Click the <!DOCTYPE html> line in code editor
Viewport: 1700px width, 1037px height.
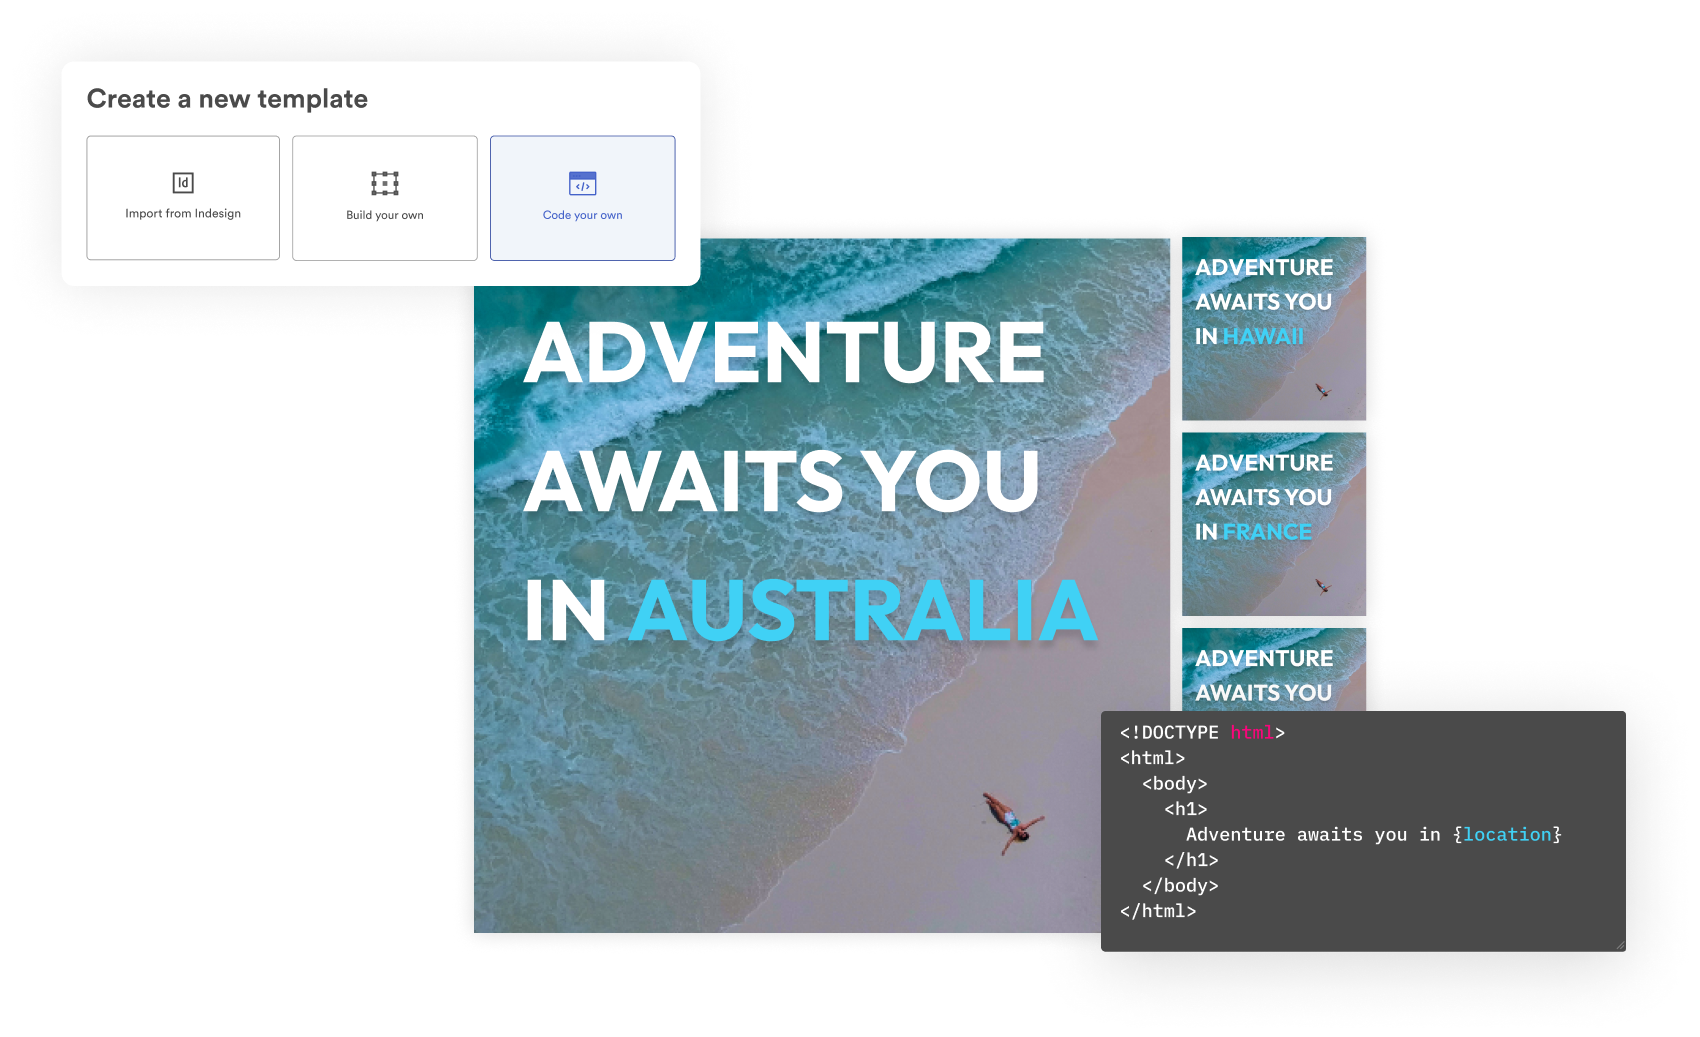1202,733
